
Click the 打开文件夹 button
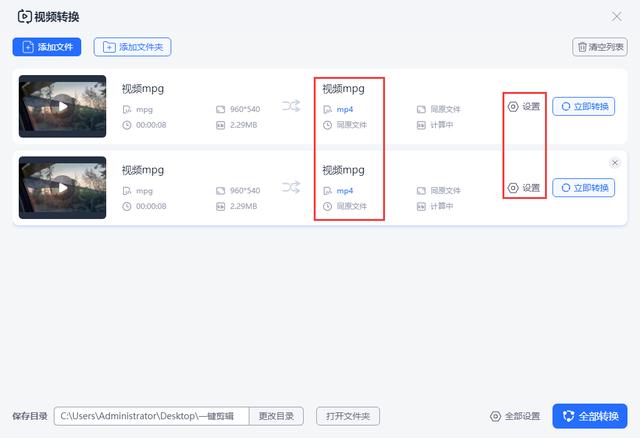(x=348, y=416)
